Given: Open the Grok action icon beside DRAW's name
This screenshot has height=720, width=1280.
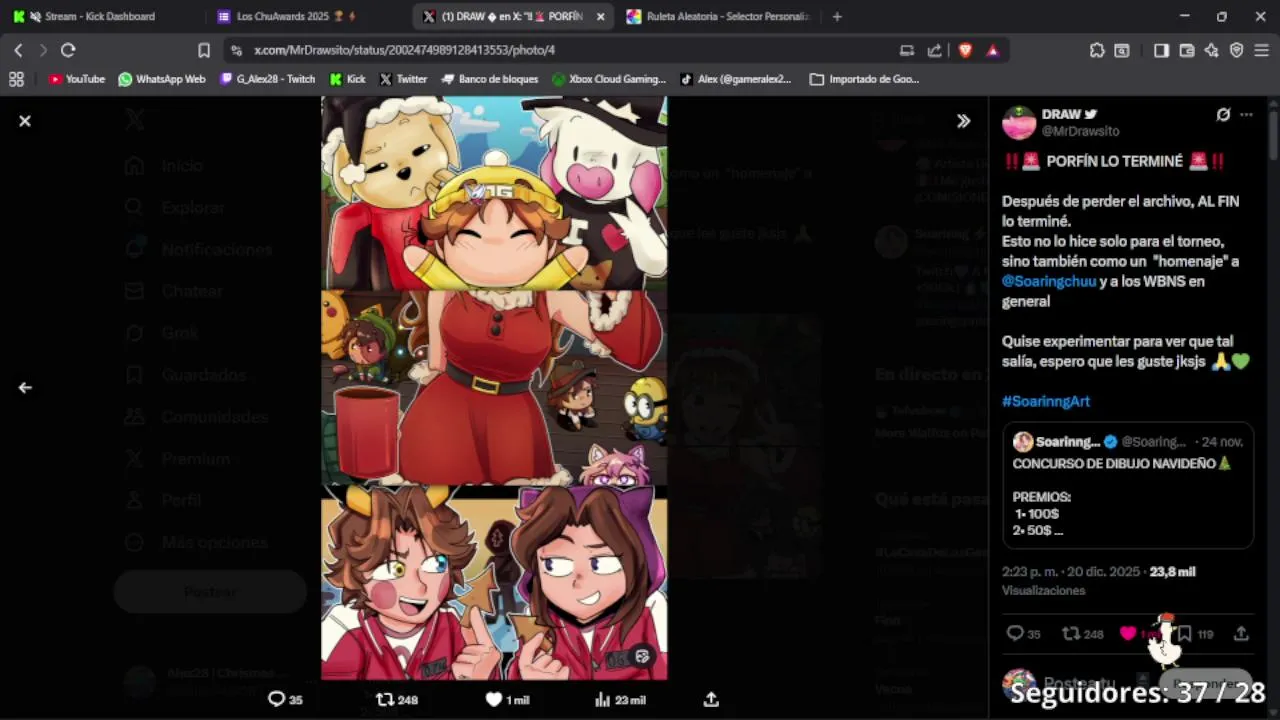Looking at the screenshot, I should pyautogui.click(x=1223, y=115).
